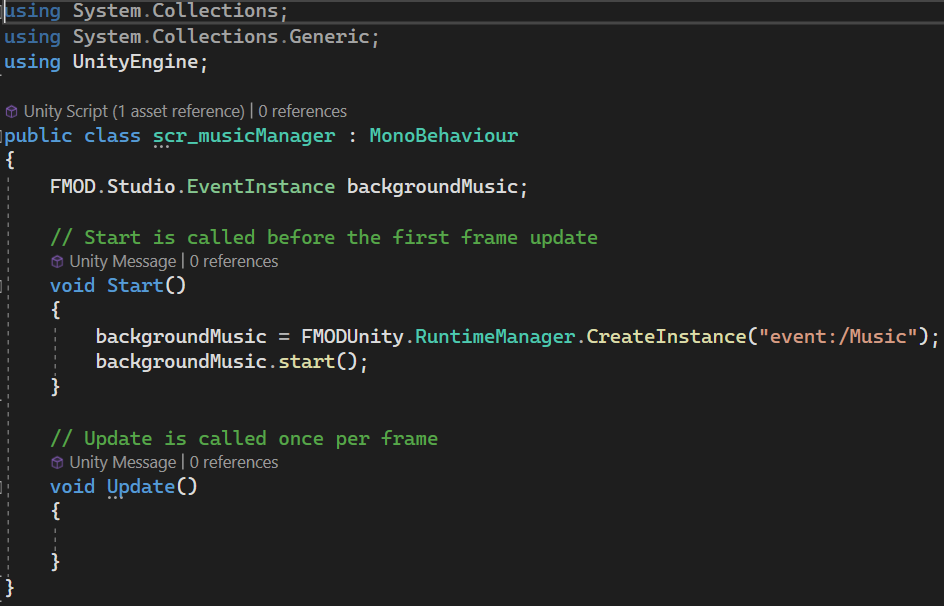
Task: Click the scr_musicManager class name
Action: (244, 135)
